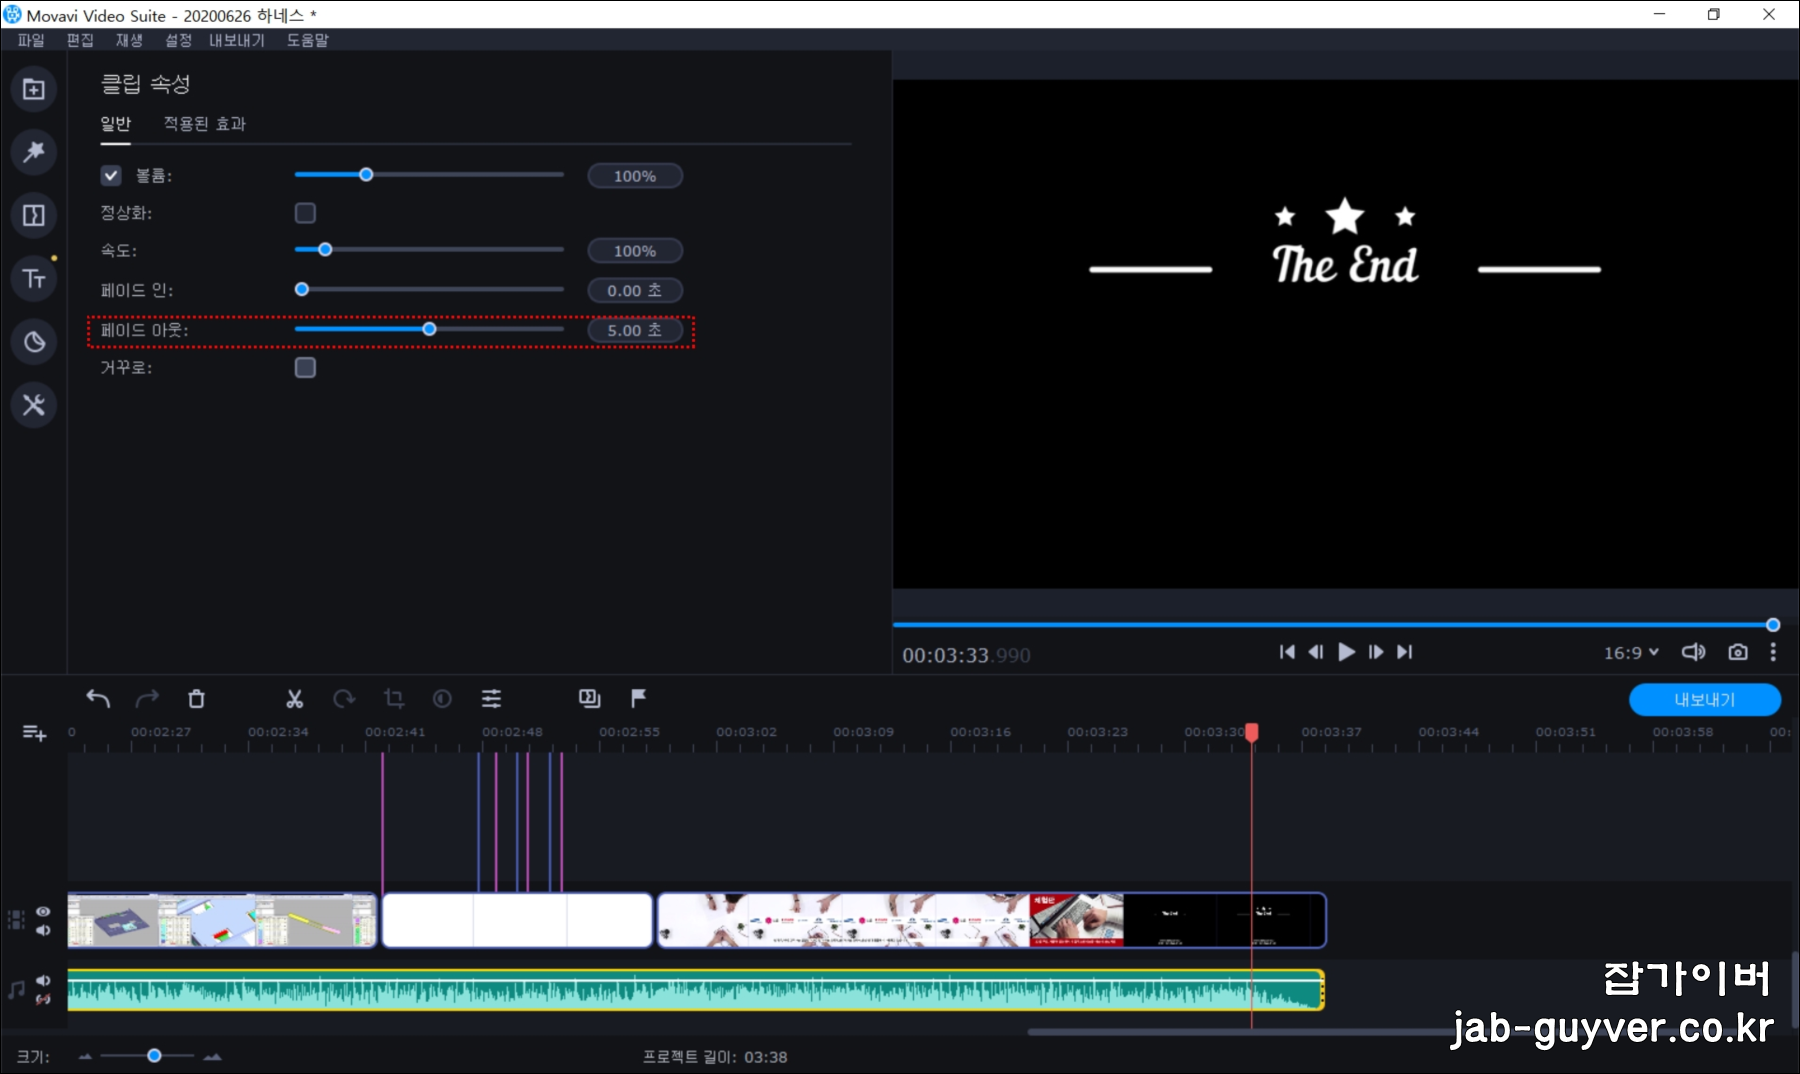The height and width of the screenshot is (1074, 1800).
Task: Click the Transition wizard icon
Action: (590, 699)
